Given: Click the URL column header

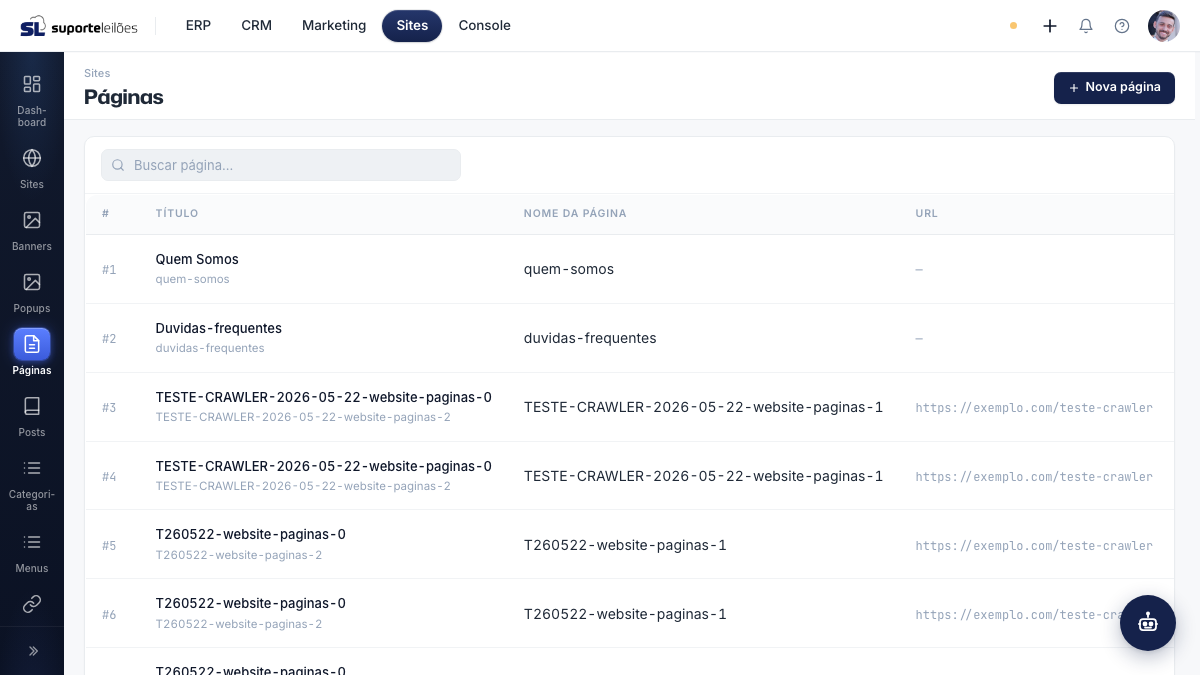Looking at the screenshot, I should click(927, 213).
